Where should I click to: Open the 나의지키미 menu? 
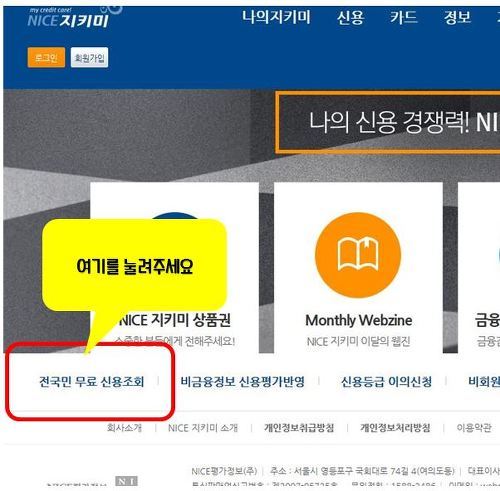click(x=276, y=17)
